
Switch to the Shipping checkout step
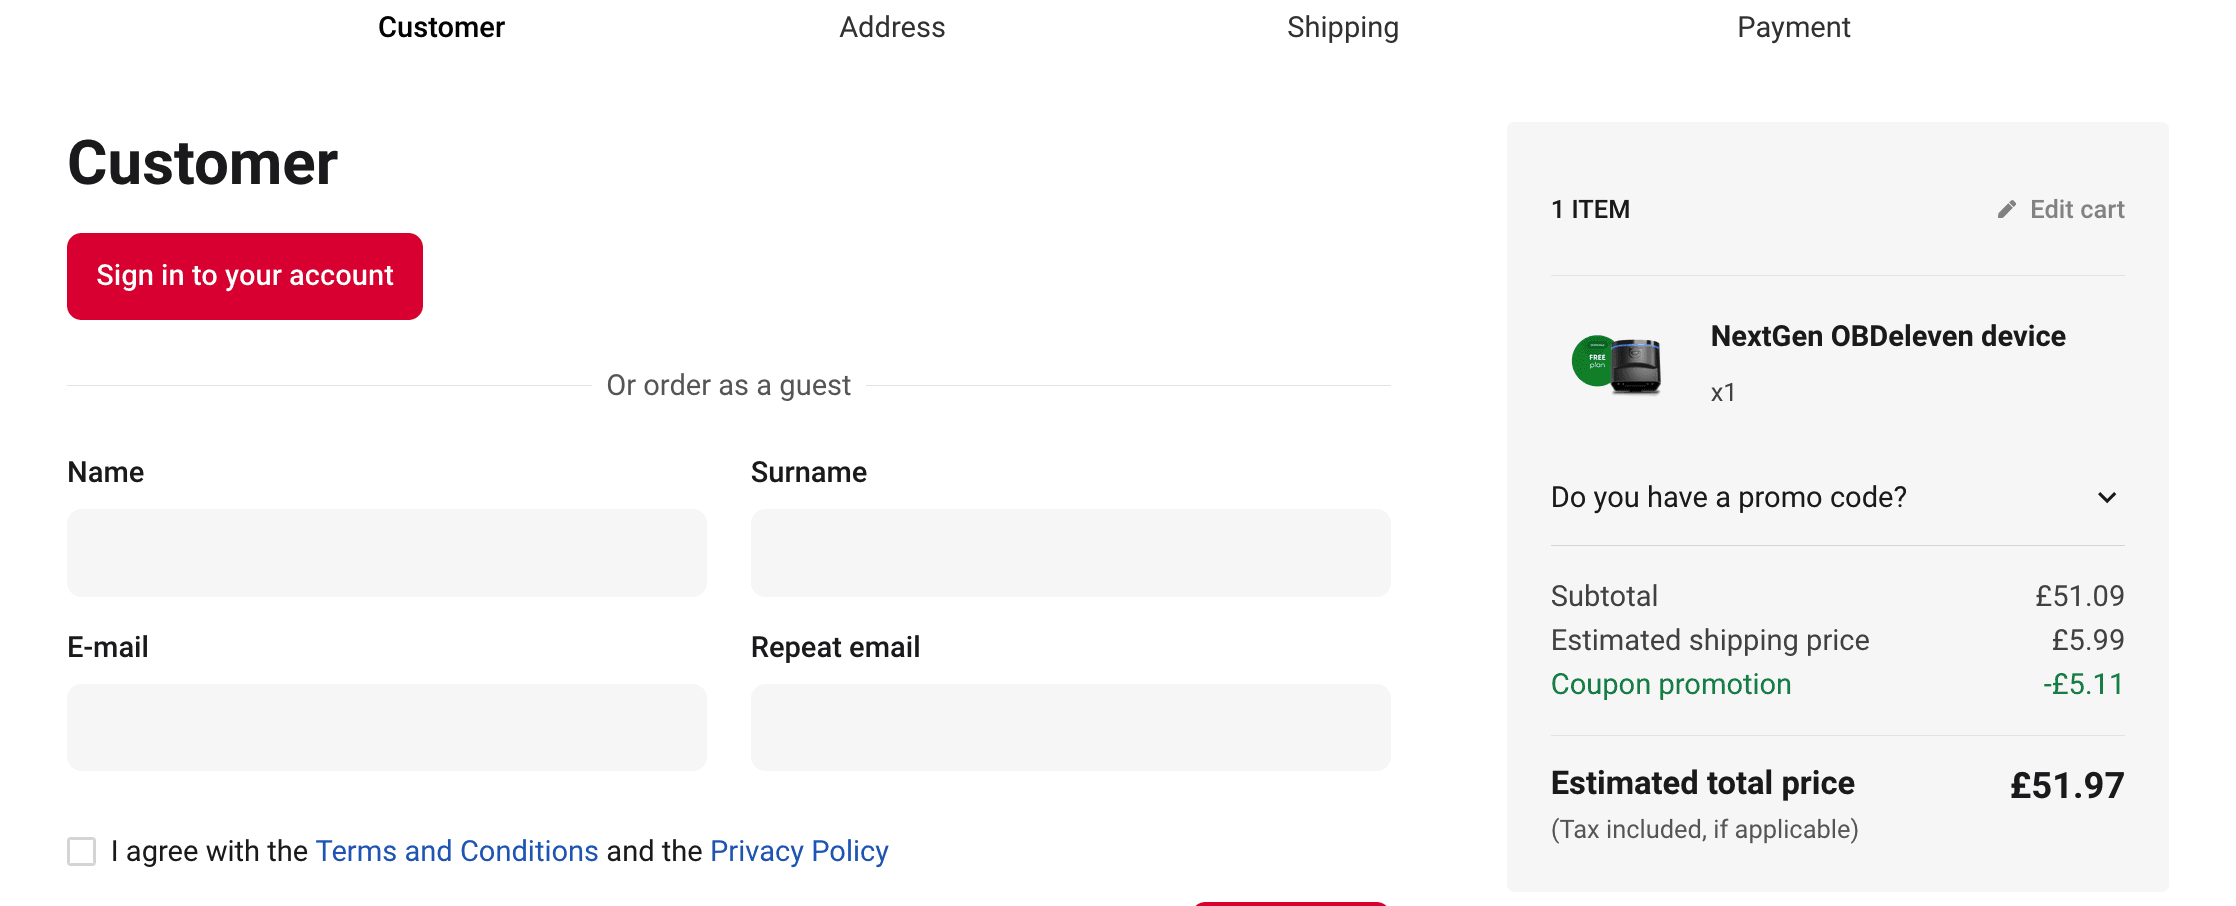1342,28
